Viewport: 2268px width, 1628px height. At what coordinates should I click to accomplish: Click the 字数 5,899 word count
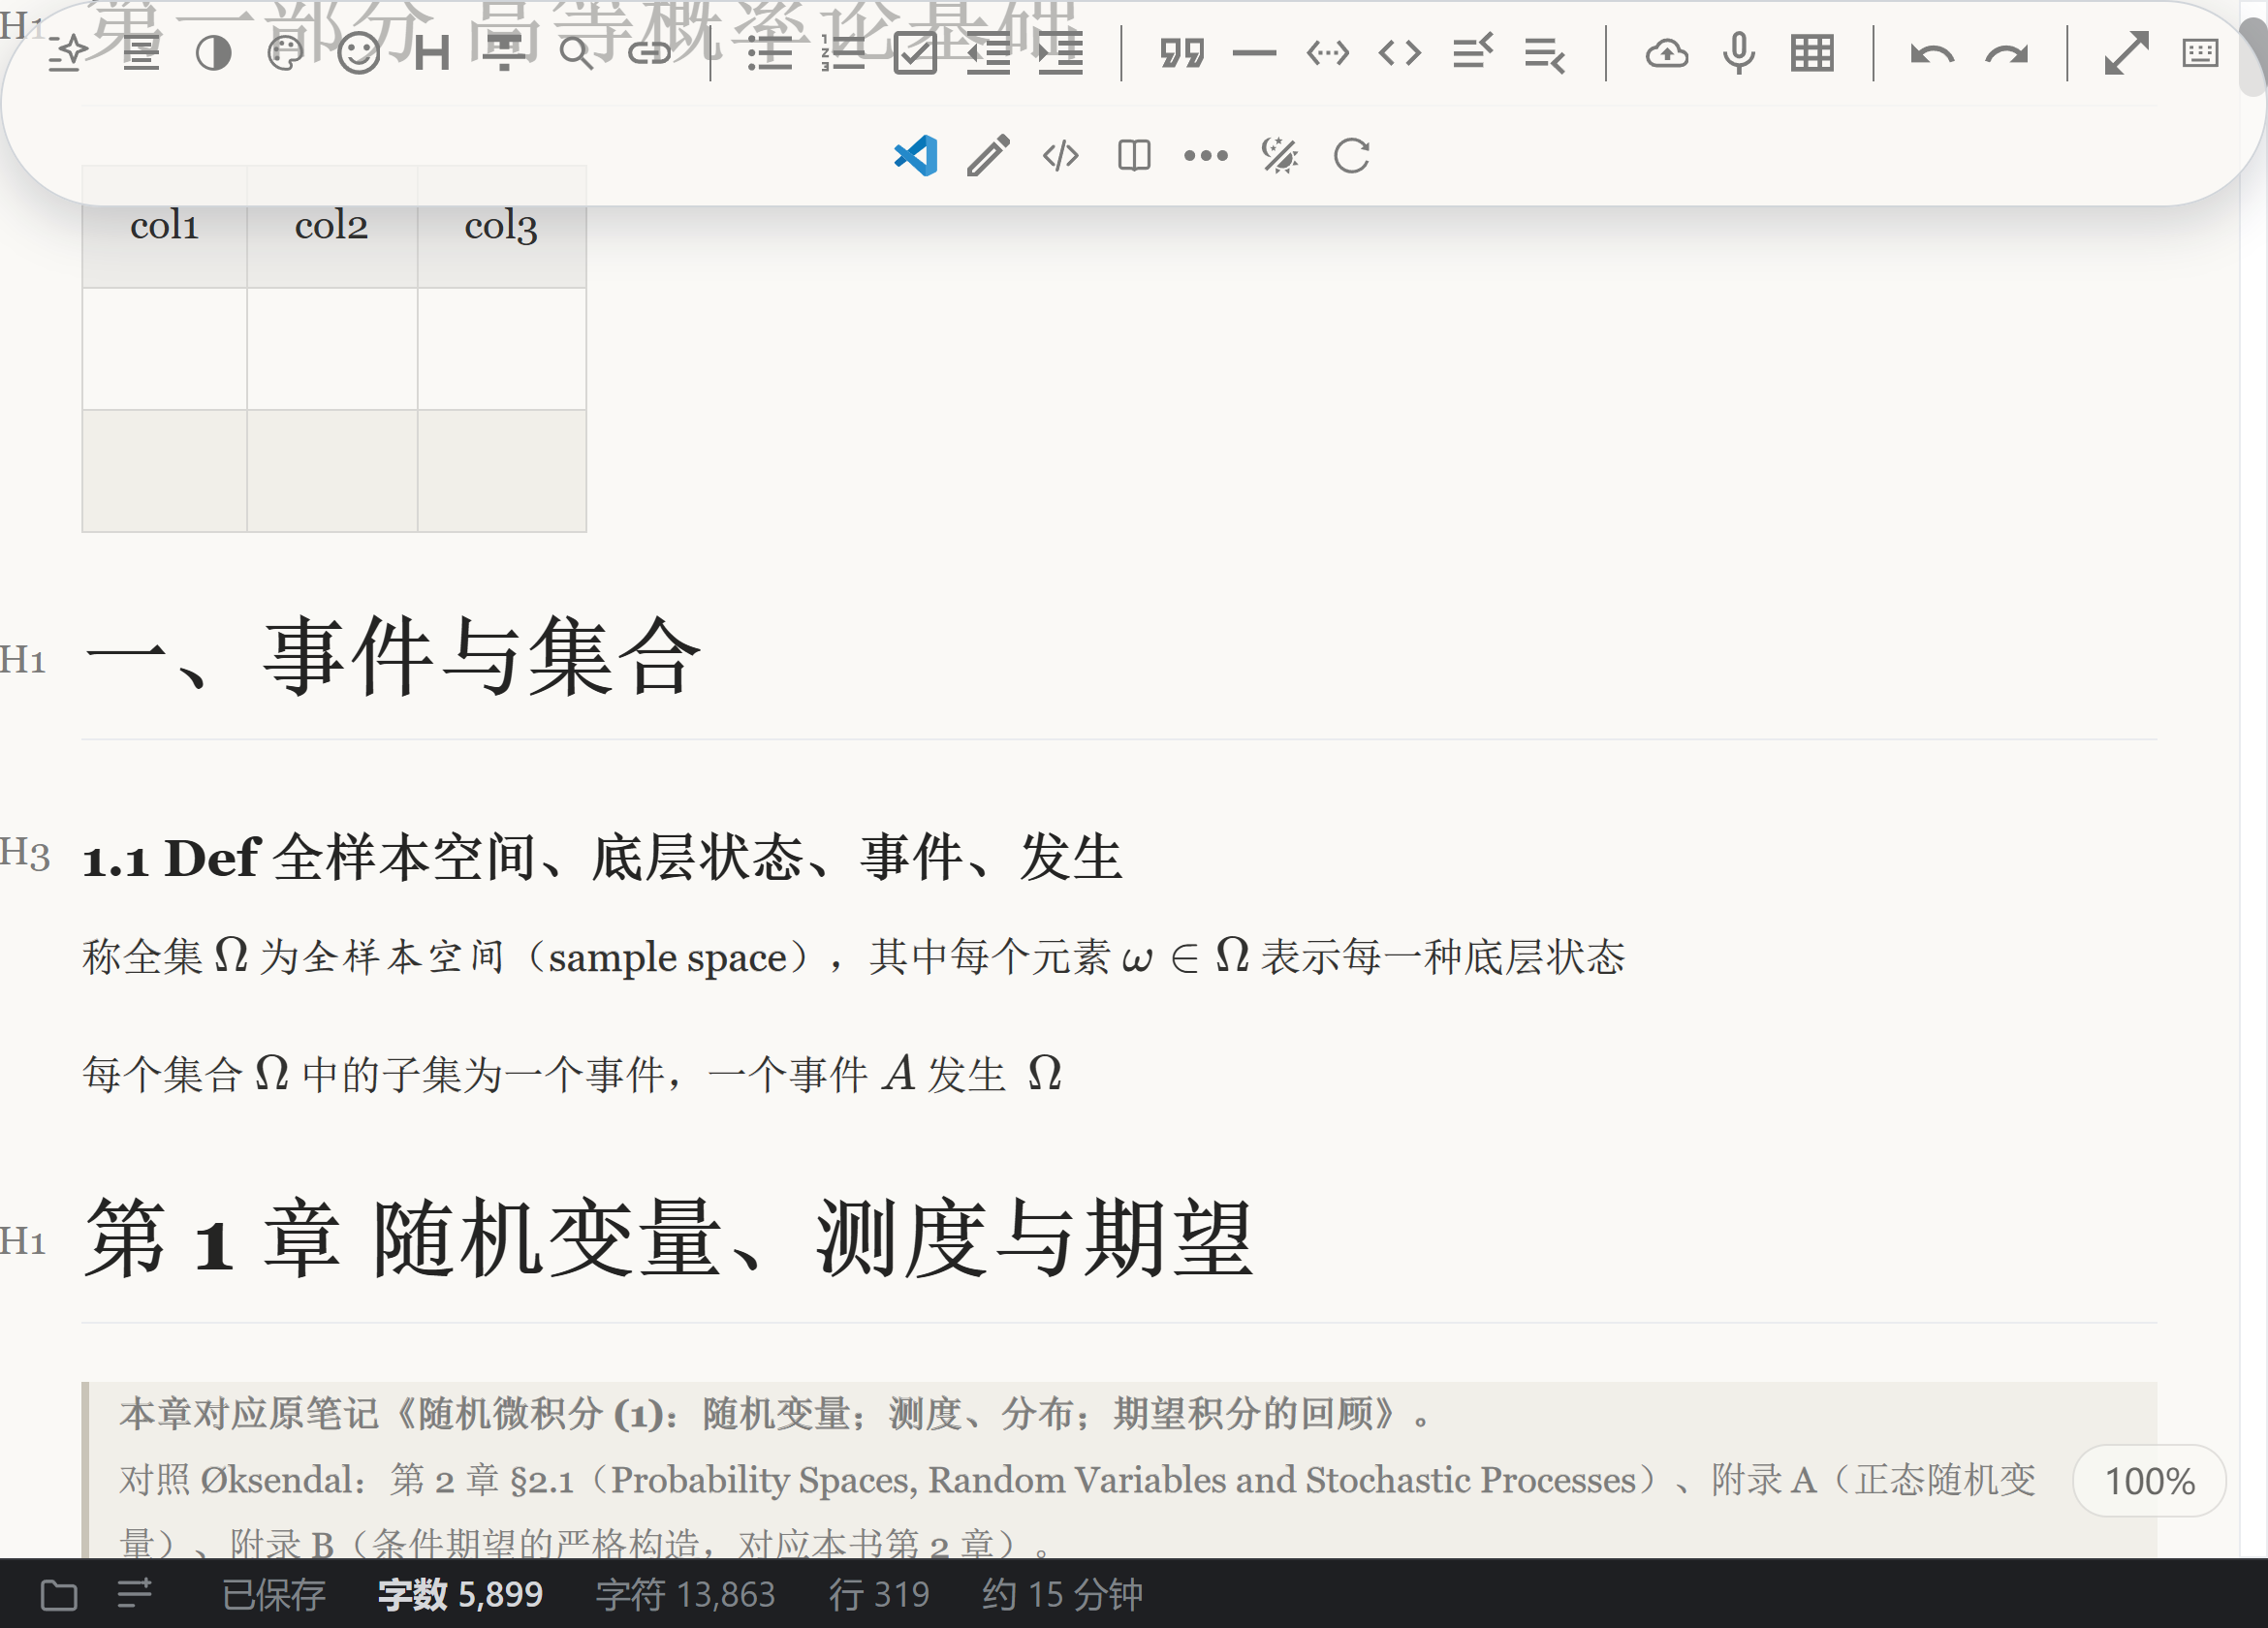pyautogui.click(x=460, y=1594)
